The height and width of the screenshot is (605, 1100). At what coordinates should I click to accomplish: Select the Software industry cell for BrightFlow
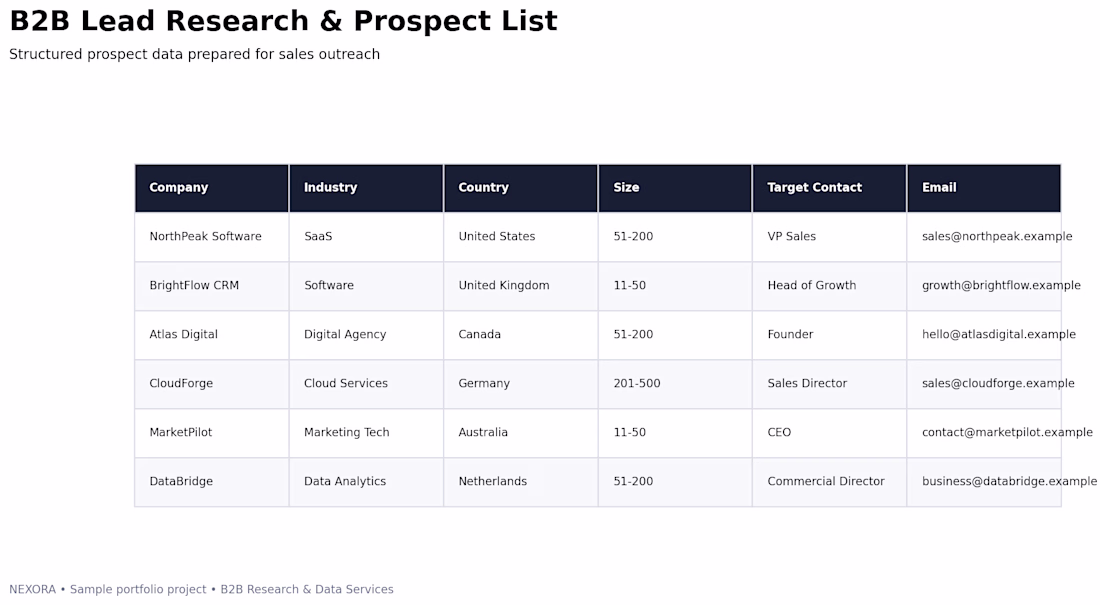pos(366,286)
